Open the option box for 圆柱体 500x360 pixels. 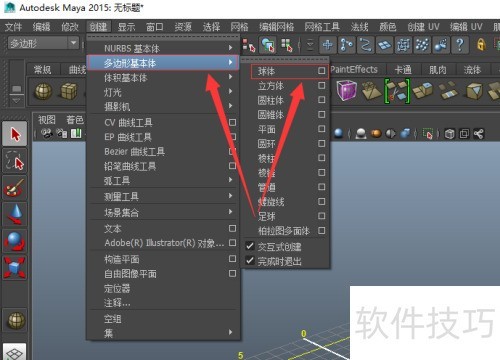click(x=321, y=100)
